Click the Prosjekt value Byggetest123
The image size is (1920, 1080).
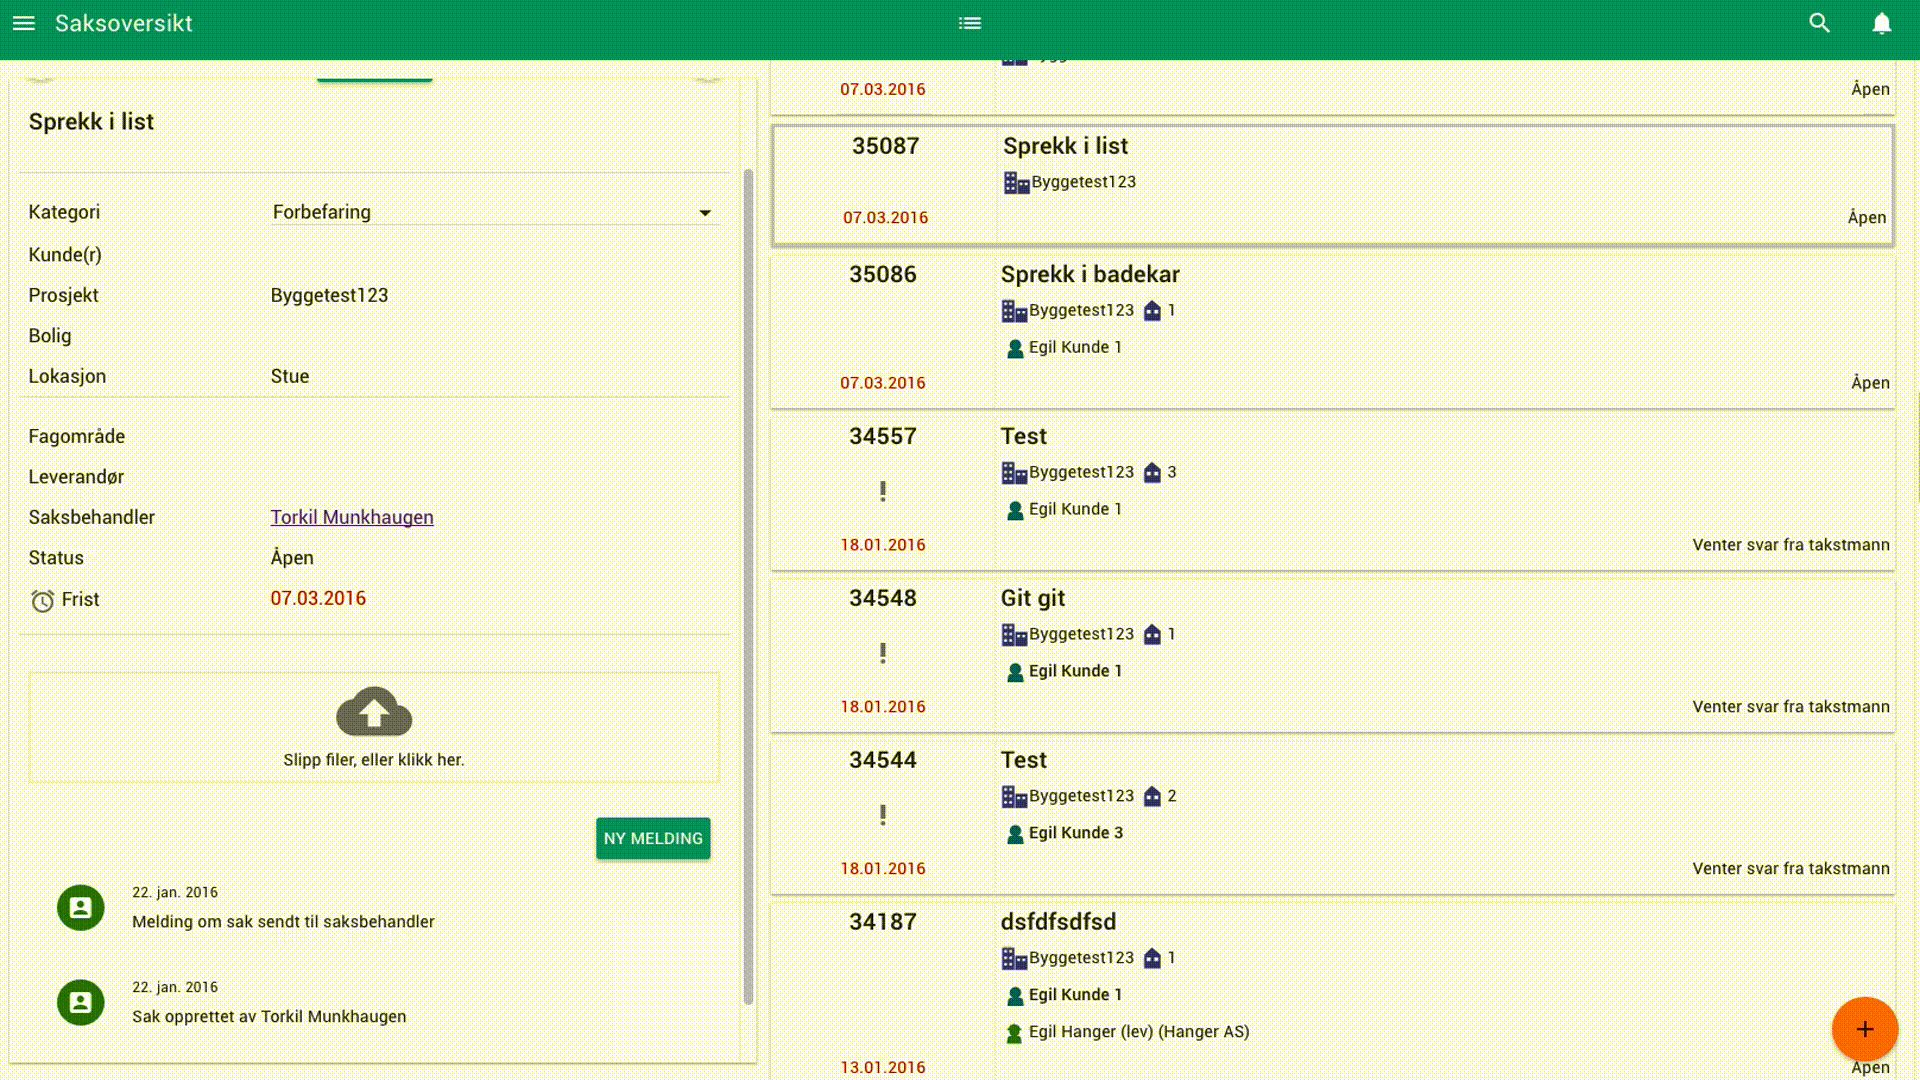click(x=329, y=295)
